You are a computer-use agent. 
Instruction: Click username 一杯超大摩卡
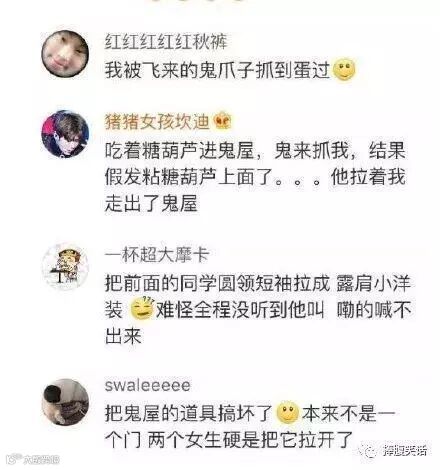pos(157,255)
